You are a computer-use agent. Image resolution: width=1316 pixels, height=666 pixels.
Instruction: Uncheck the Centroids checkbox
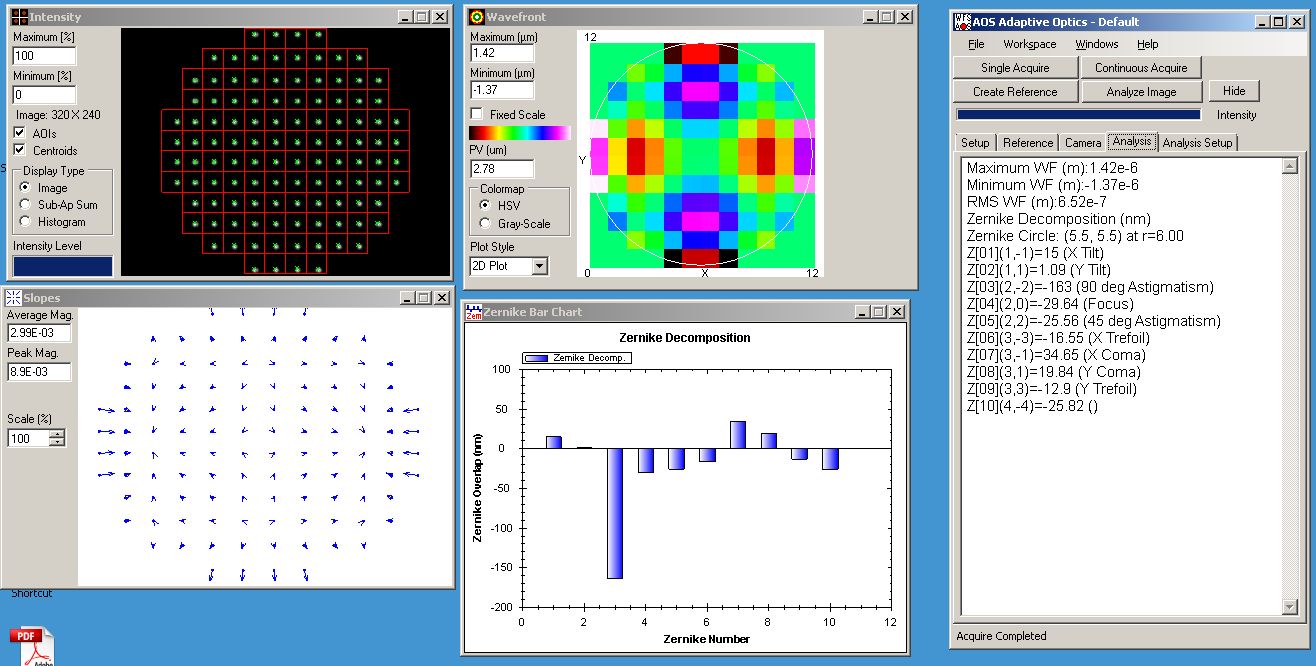coord(20,150)
